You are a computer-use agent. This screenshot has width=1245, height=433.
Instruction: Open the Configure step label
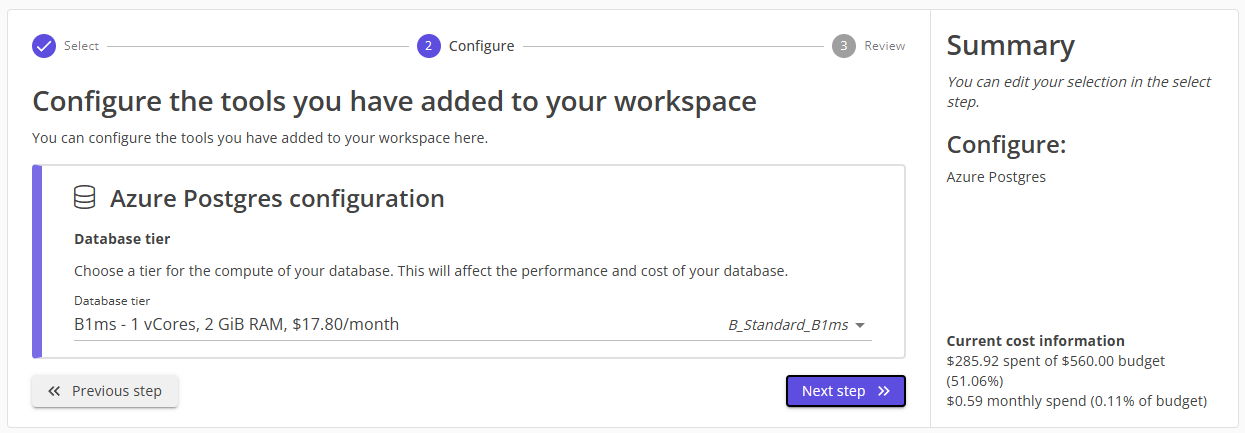482,46
